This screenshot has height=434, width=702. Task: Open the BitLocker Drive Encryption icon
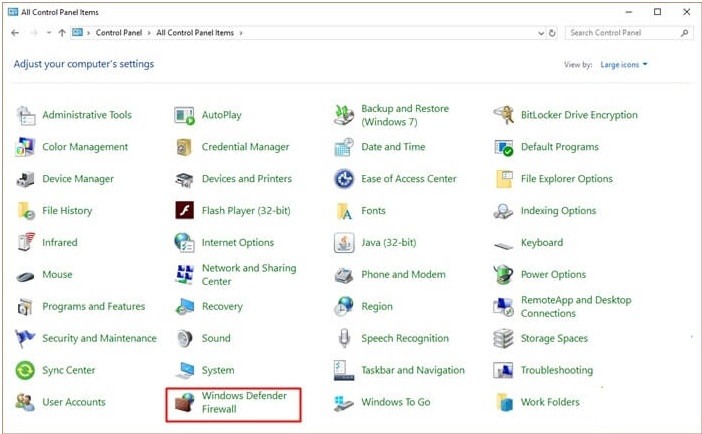pos(504,116)
